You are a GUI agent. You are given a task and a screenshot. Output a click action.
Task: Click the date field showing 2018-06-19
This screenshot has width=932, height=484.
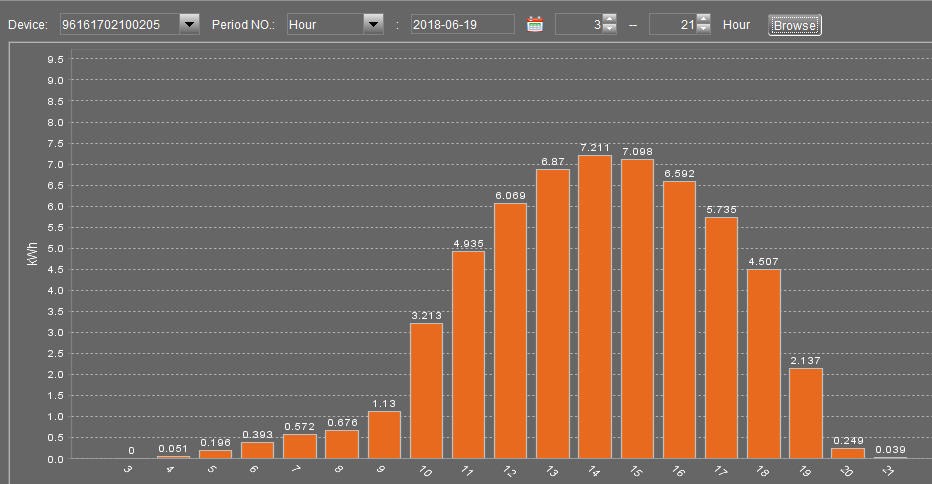pyautogui.click(x=462, y=25)
